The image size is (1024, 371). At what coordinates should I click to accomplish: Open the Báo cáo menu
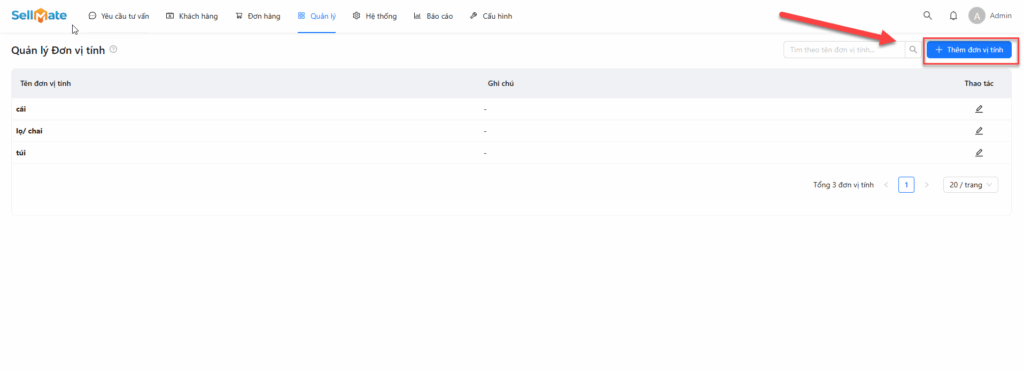(x=433, y=16)
